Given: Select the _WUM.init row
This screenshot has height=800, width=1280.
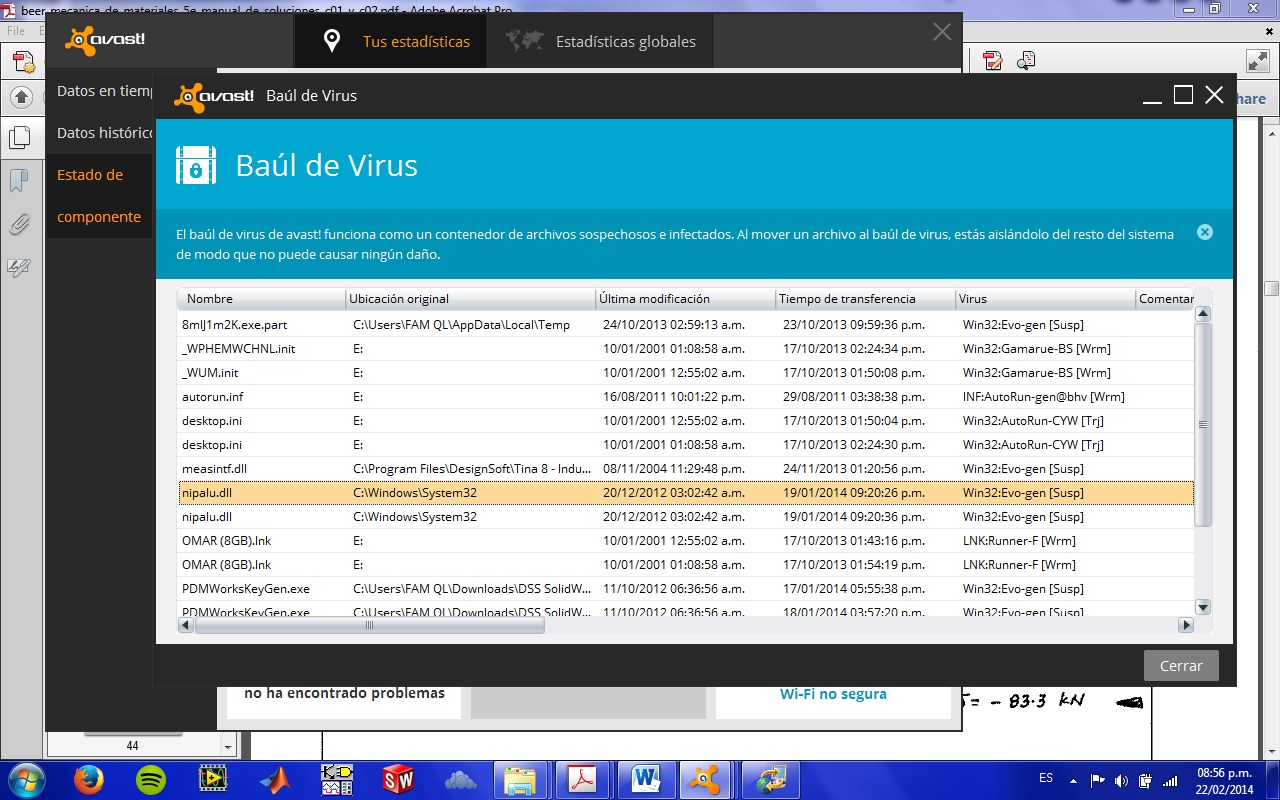Looking at the screenshot, I should 686,373.
